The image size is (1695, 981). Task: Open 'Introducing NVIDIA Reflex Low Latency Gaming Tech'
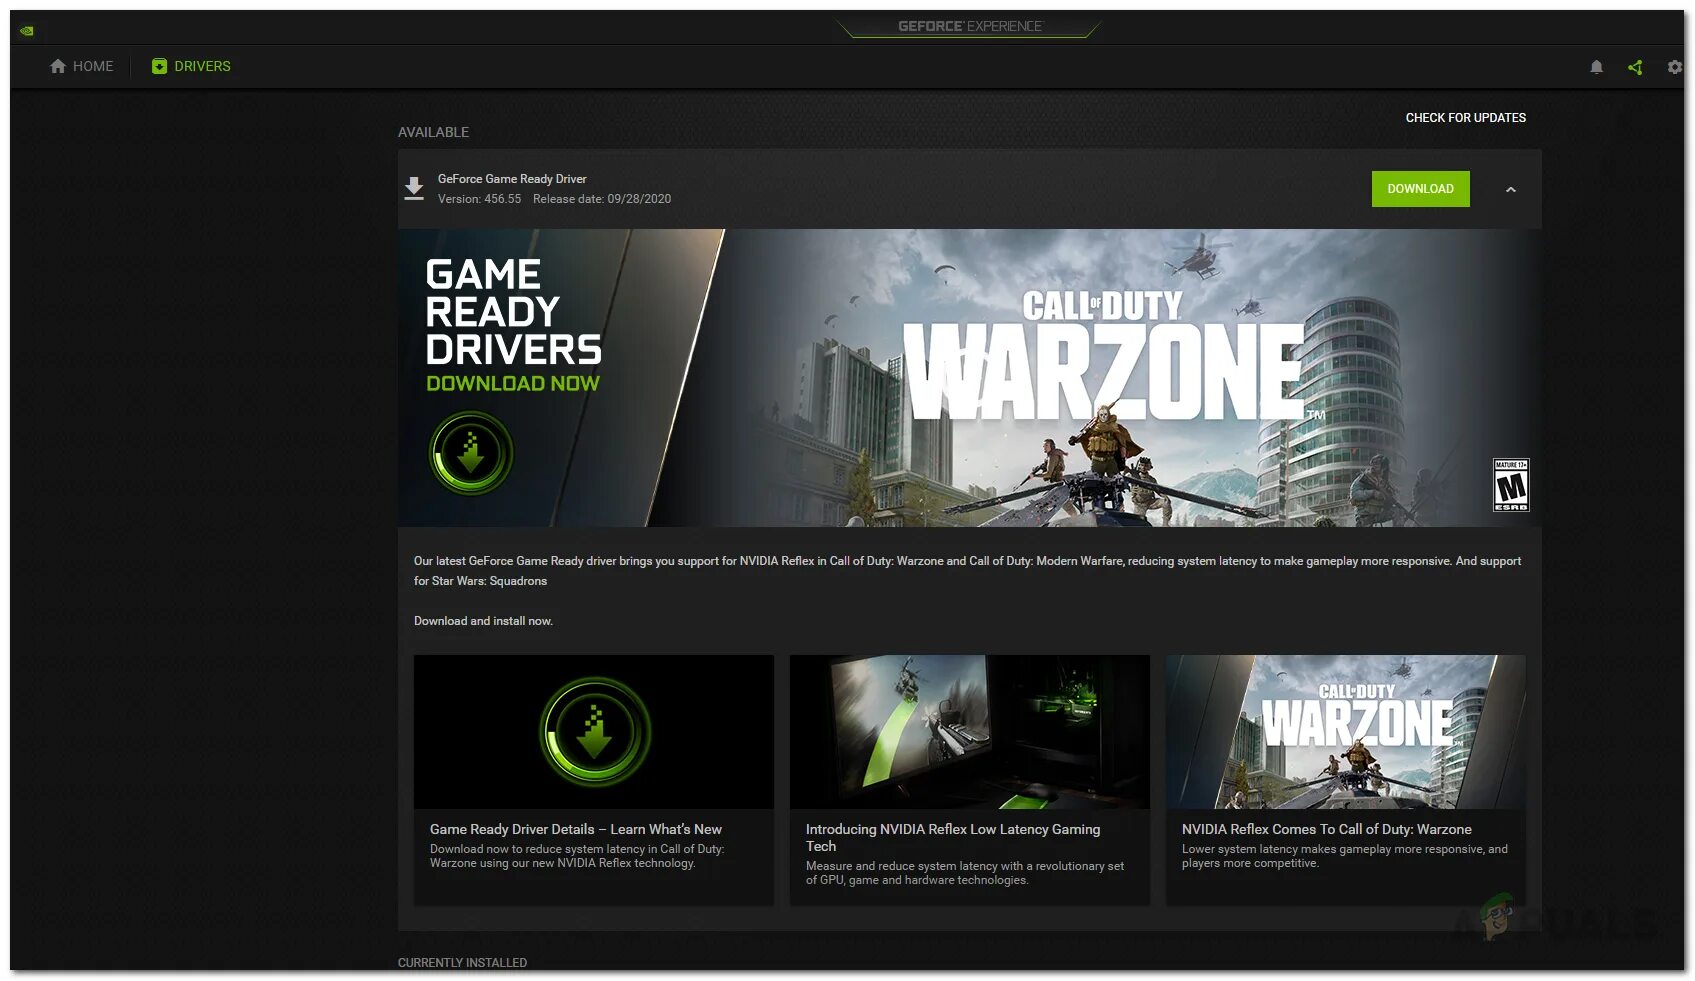coord(953,837)
